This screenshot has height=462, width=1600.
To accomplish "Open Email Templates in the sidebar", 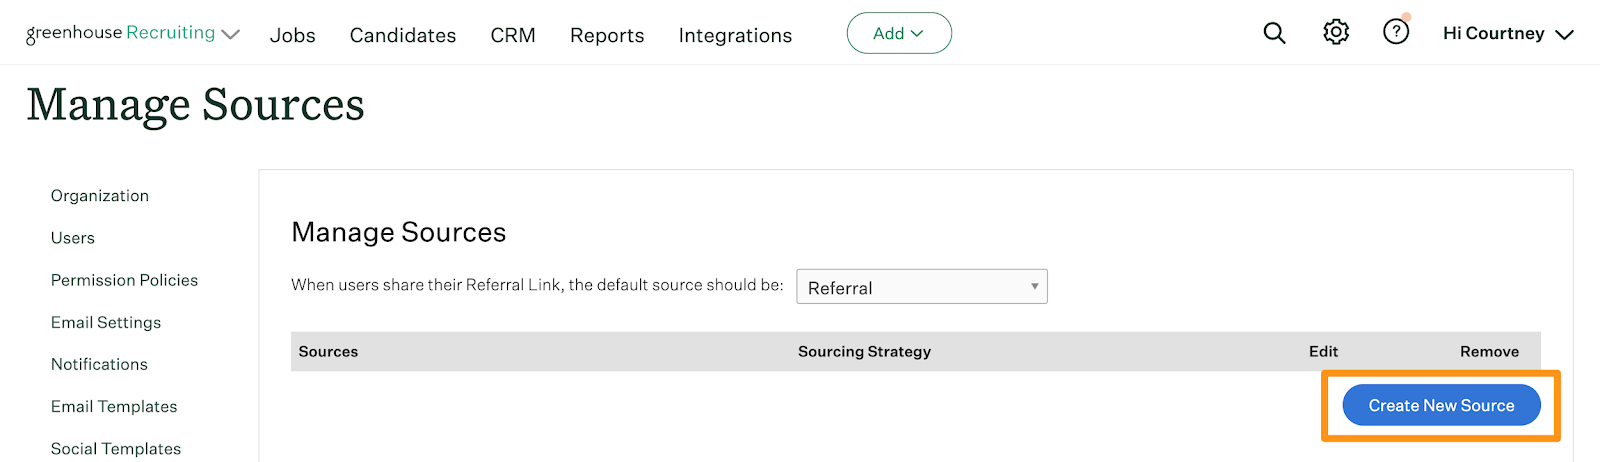I will point(114,406).
